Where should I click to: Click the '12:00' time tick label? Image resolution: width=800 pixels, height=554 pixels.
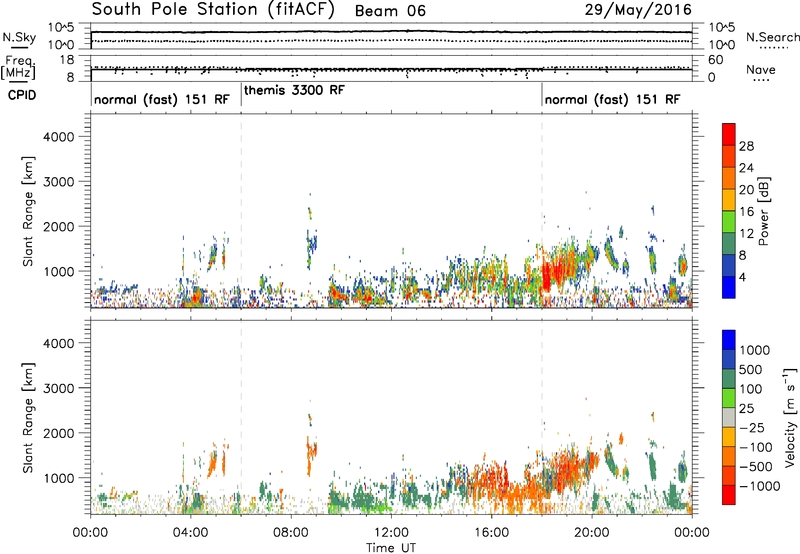click(391, 533)
